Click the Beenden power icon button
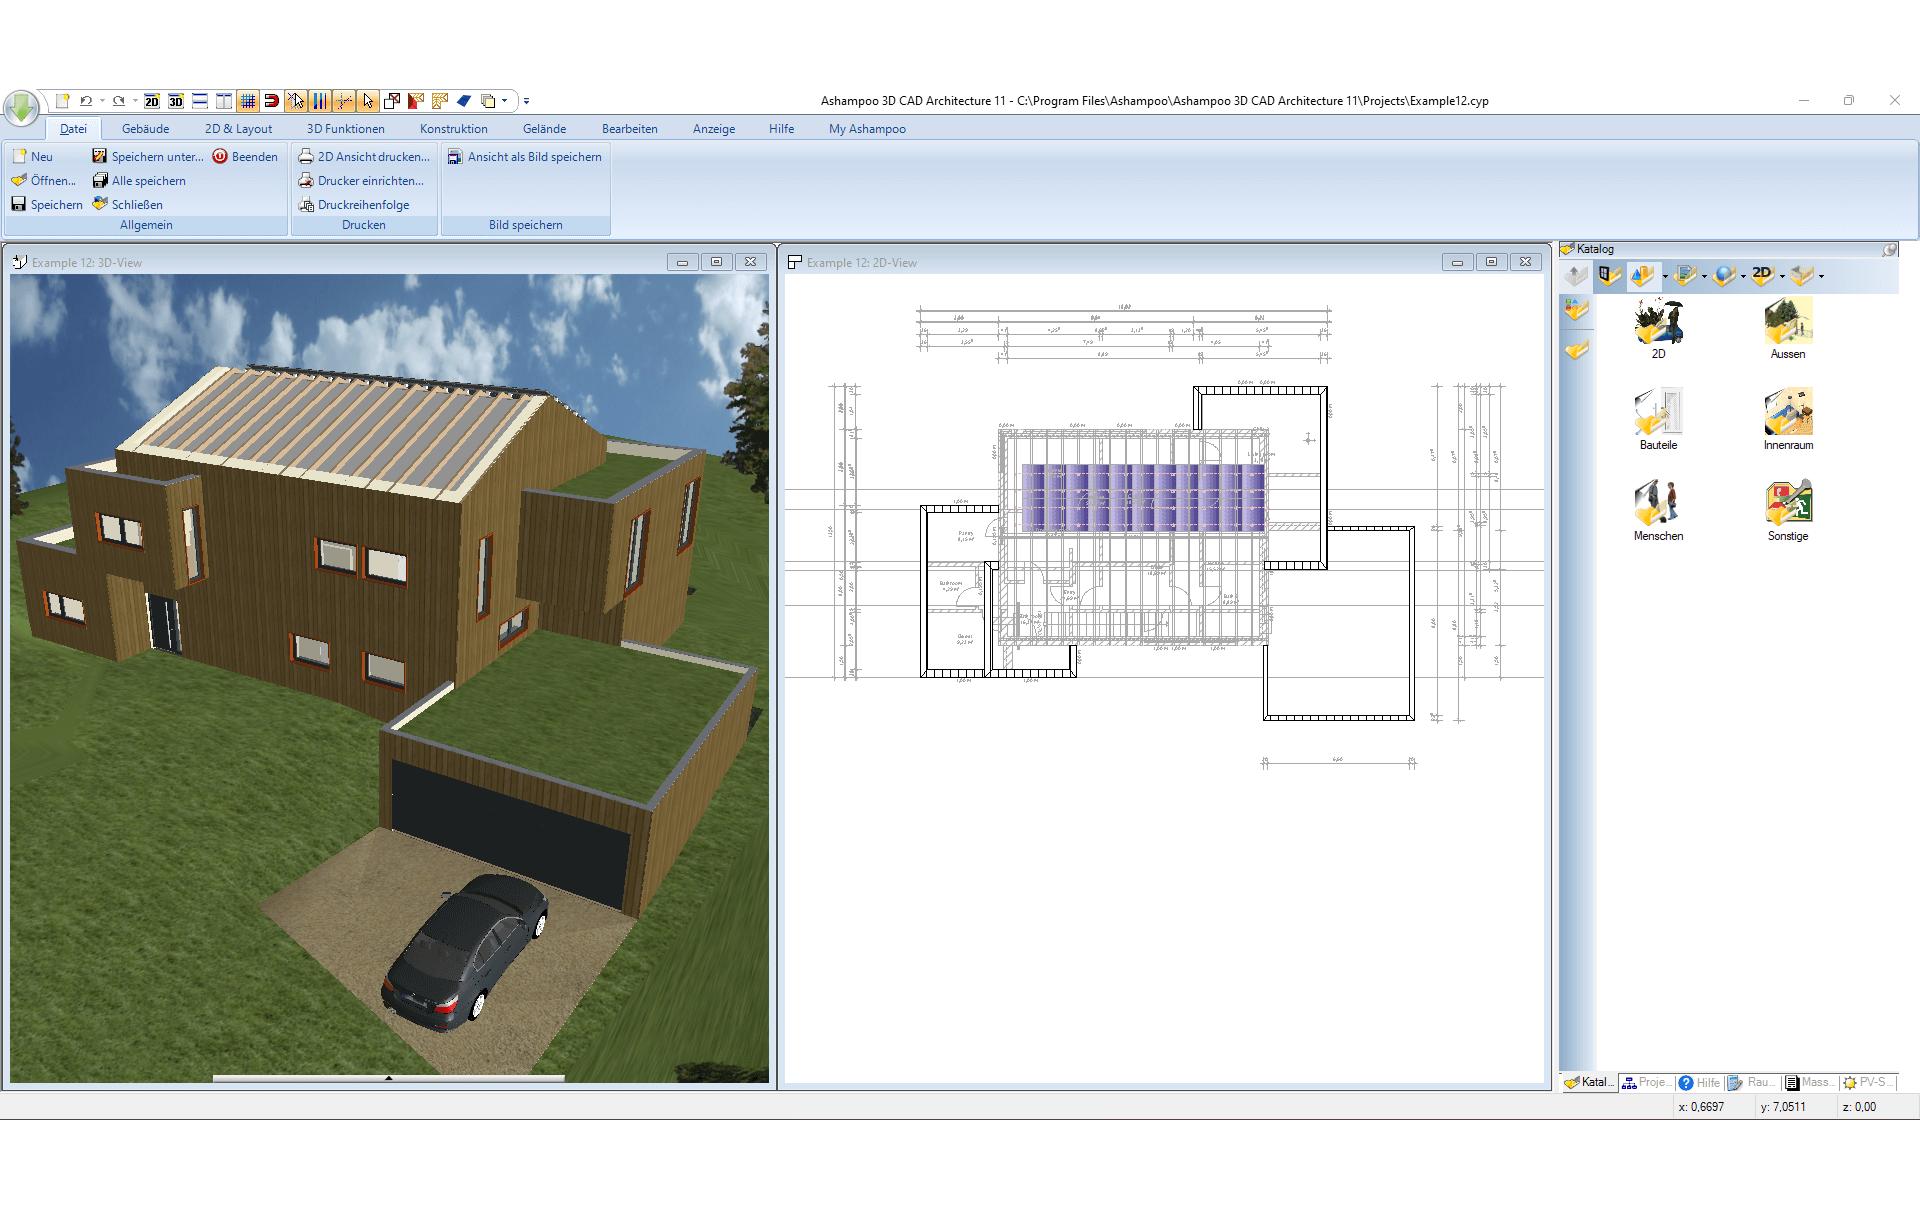This screenshot has width=1920, height=1208. coord(245,157)
